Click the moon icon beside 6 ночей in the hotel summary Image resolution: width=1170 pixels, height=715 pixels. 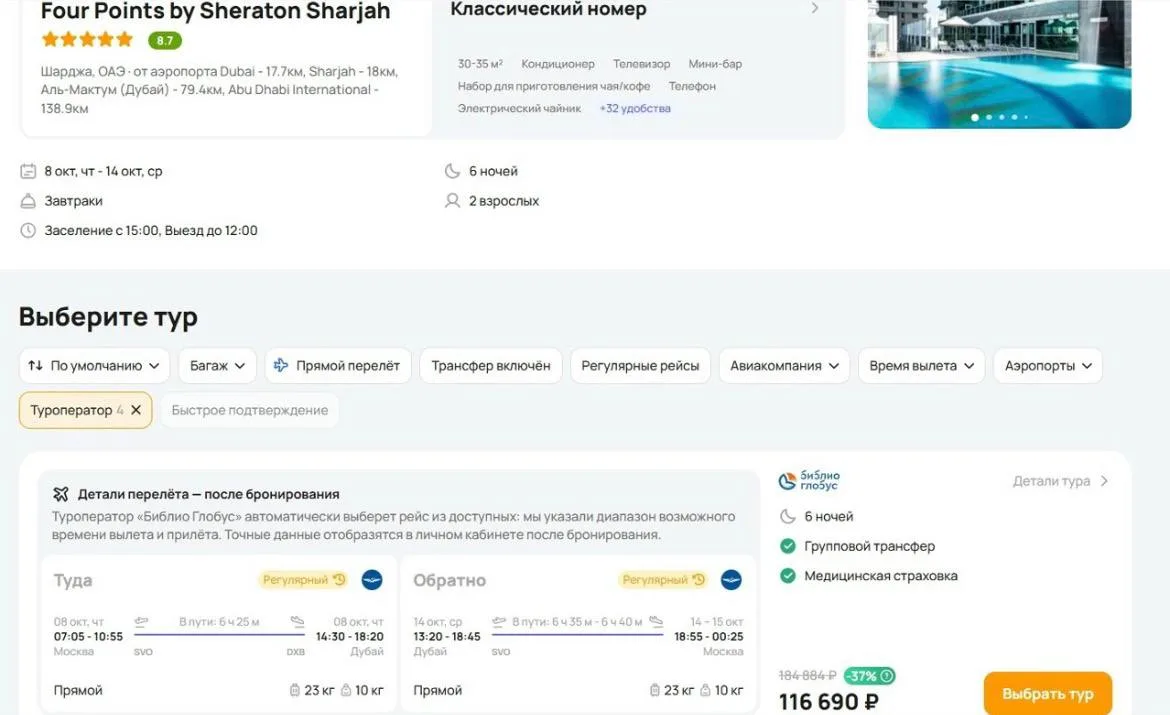(452, 171)
